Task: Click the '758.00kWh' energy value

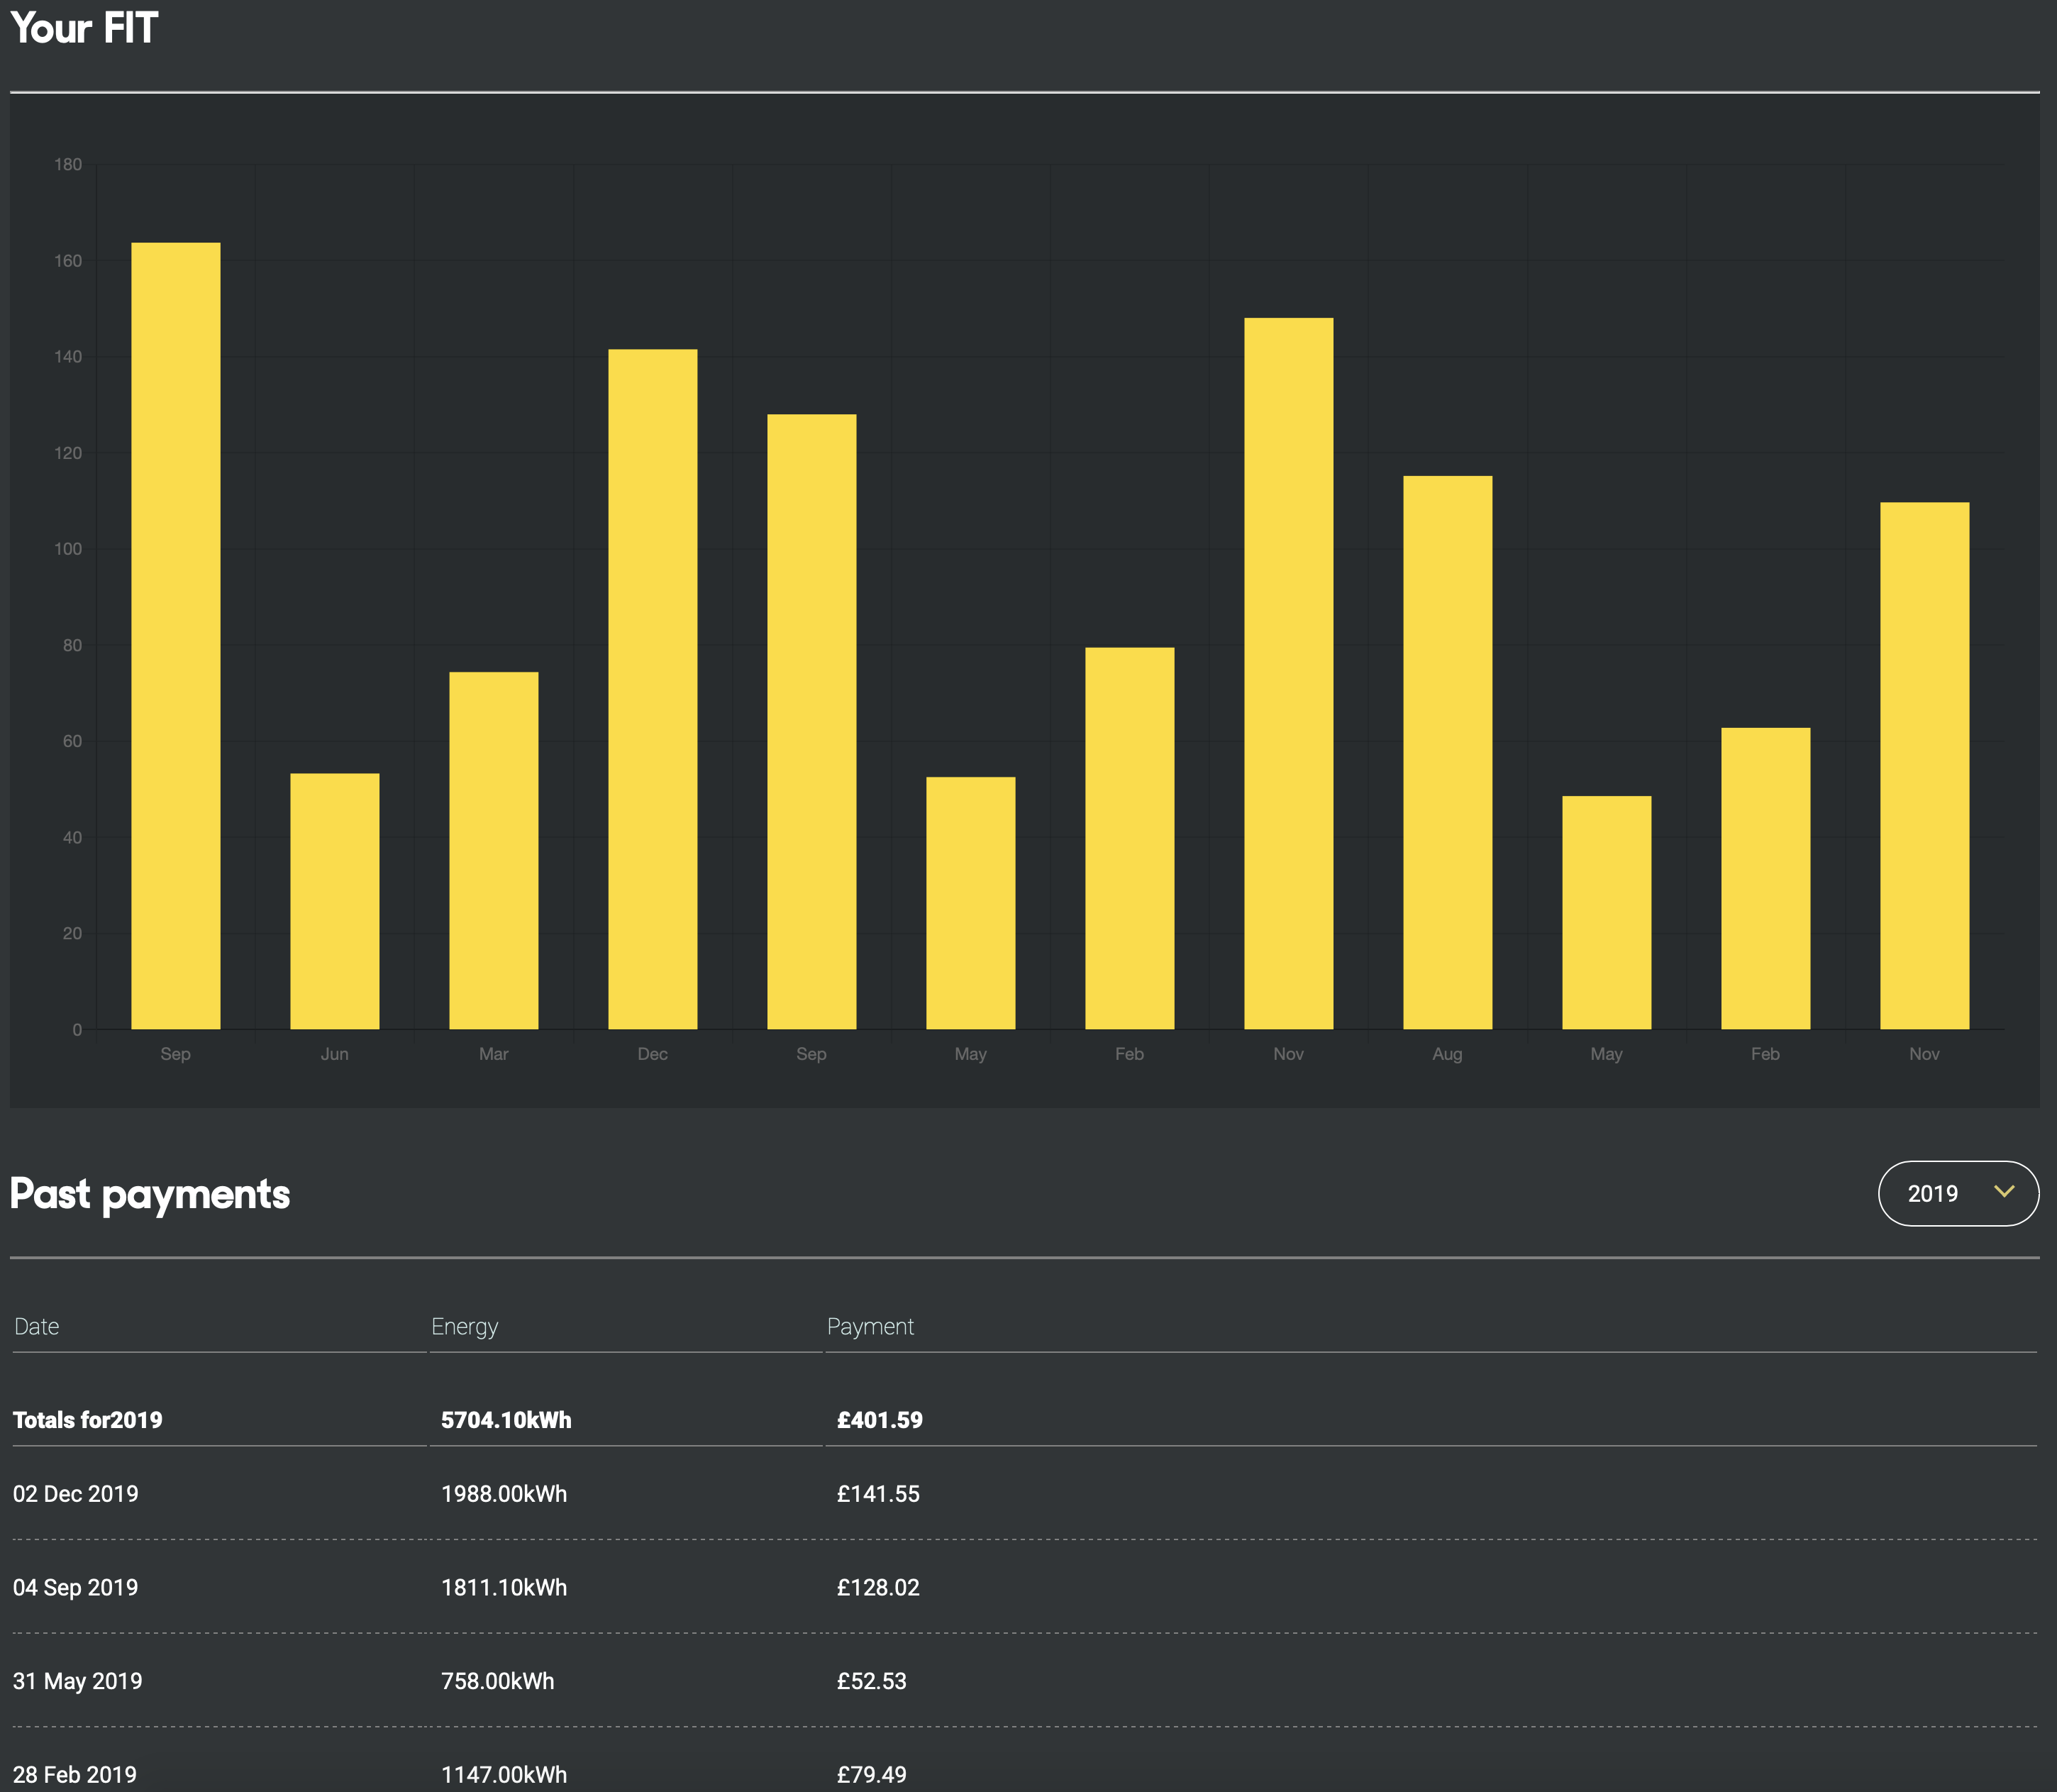Action: point(498,1681)
